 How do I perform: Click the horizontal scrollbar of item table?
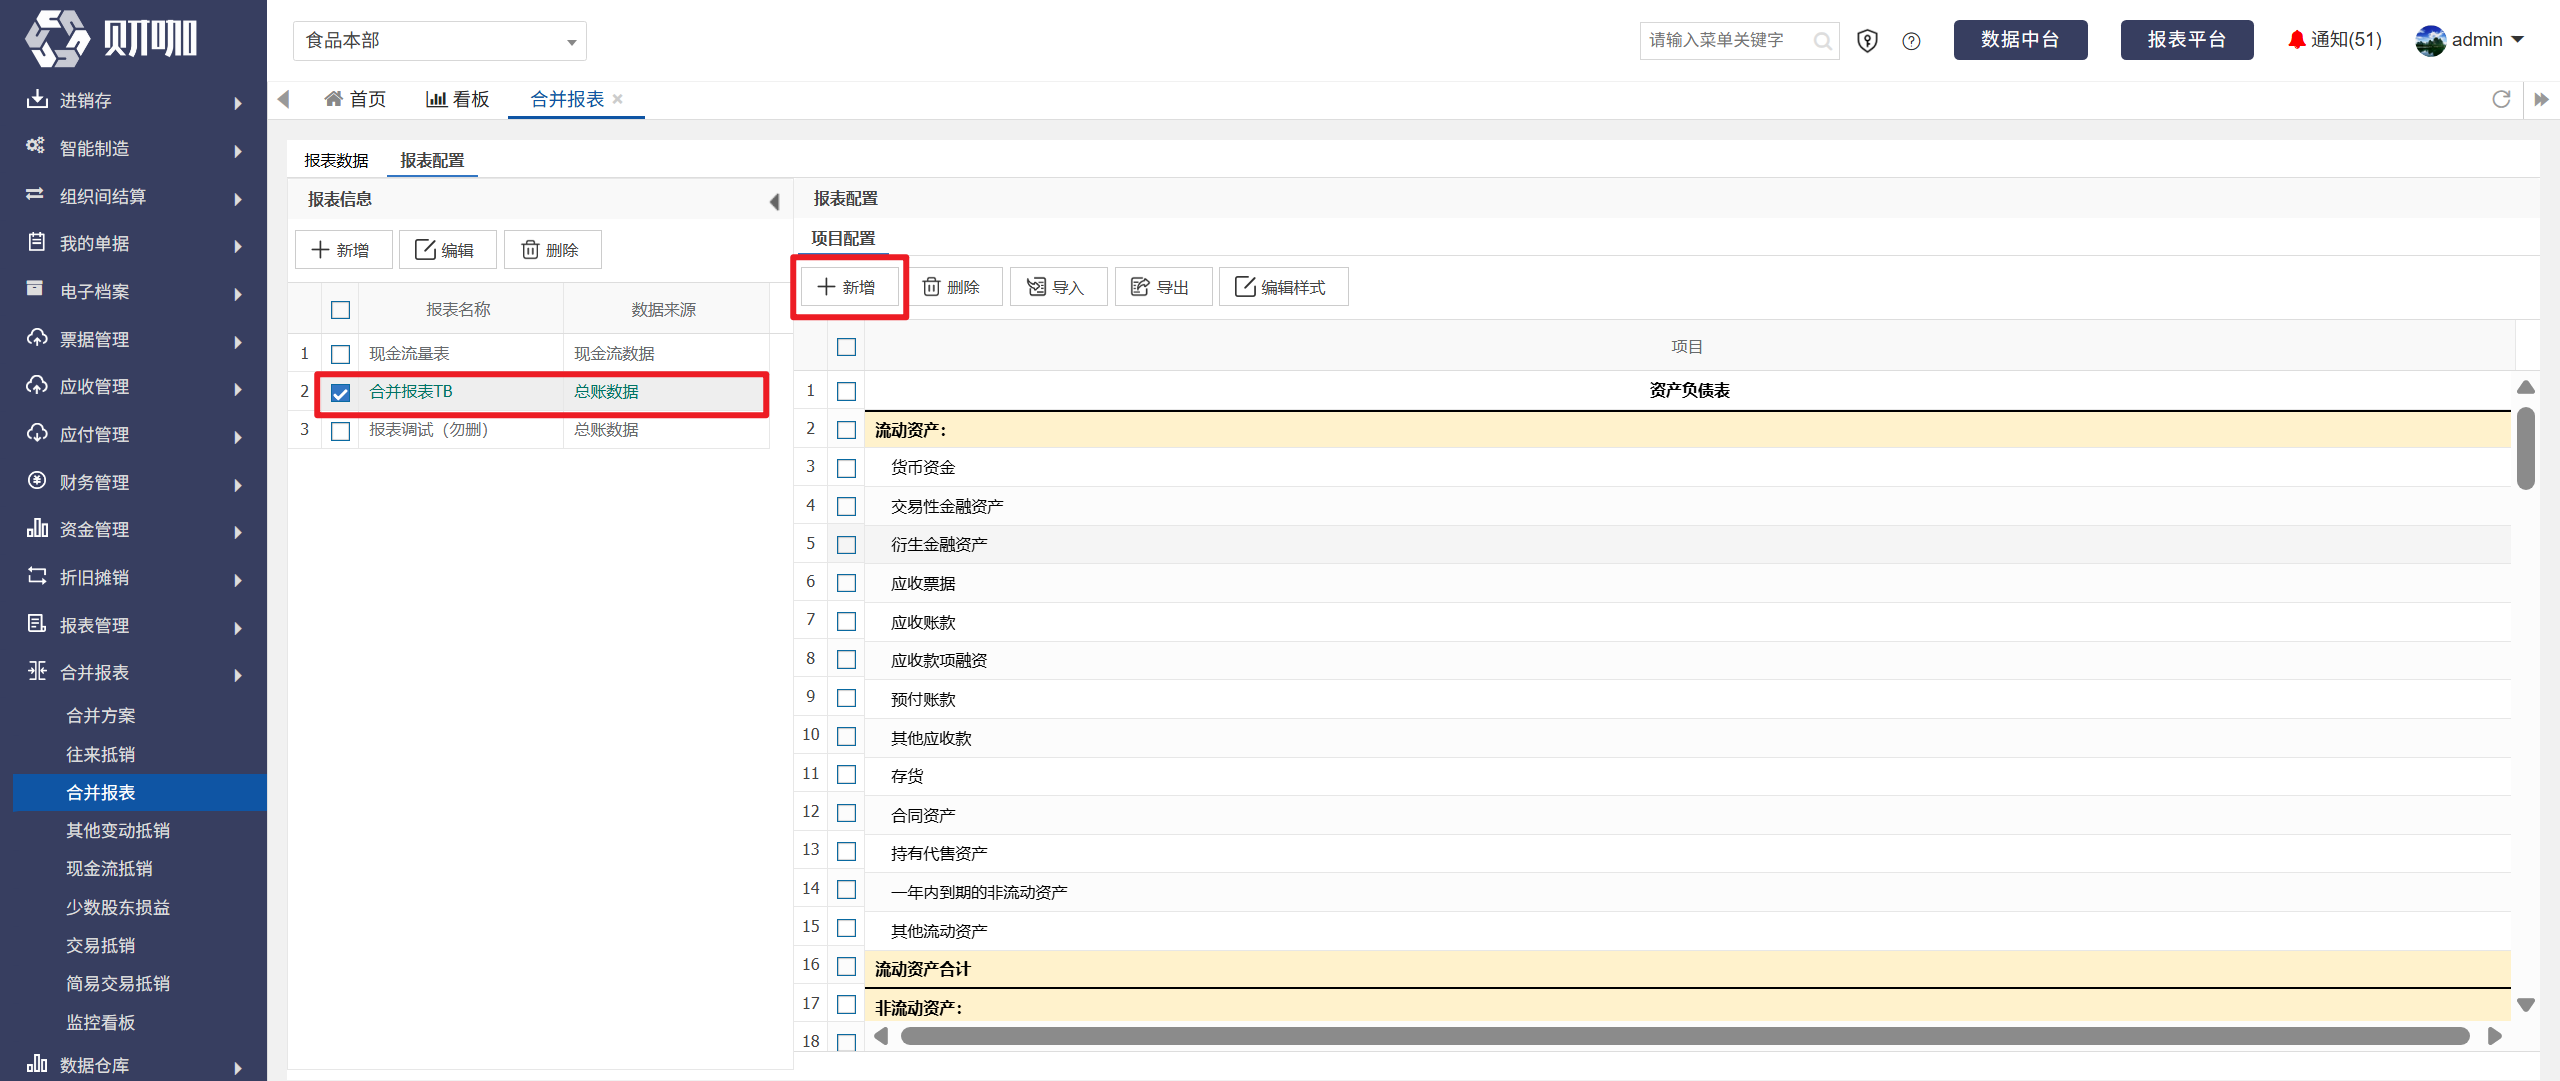(x=1684, y=1036)
